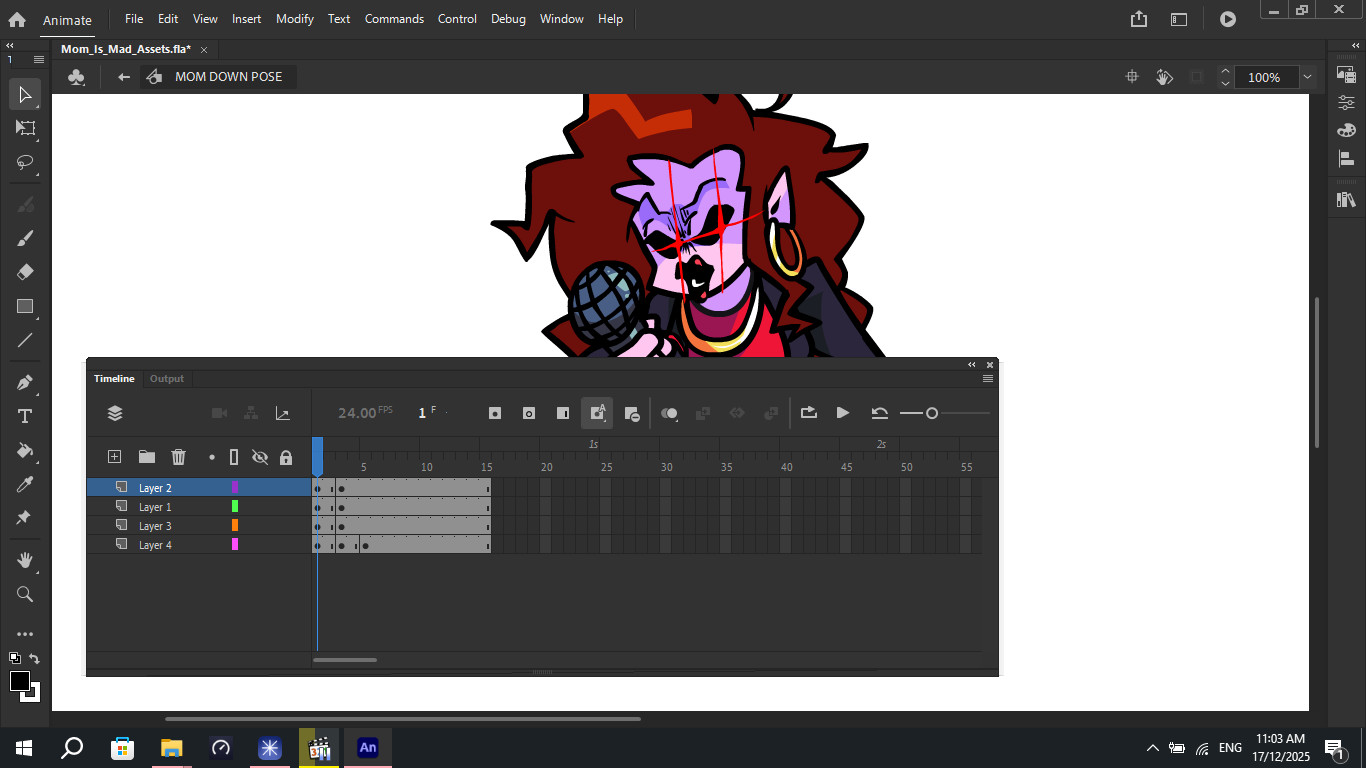Insert Keyframe button in timeline toolbar
Screen dimensions: 1366x768
pos(494,413)
